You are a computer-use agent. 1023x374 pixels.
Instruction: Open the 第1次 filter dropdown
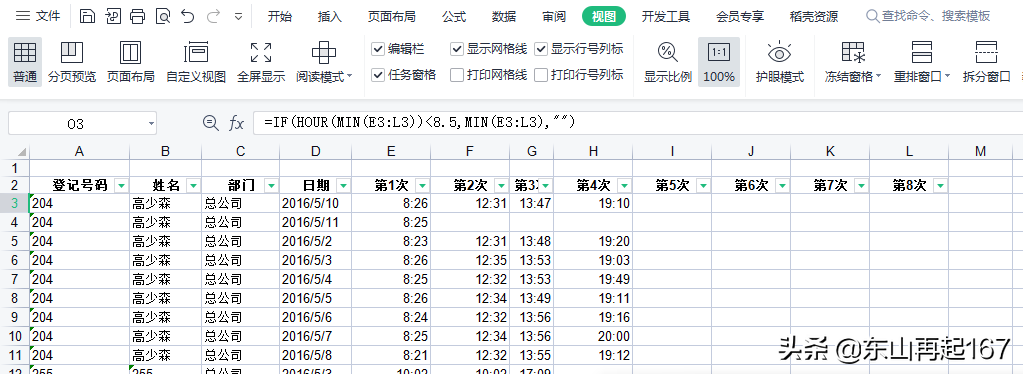(x=422, y=186)
